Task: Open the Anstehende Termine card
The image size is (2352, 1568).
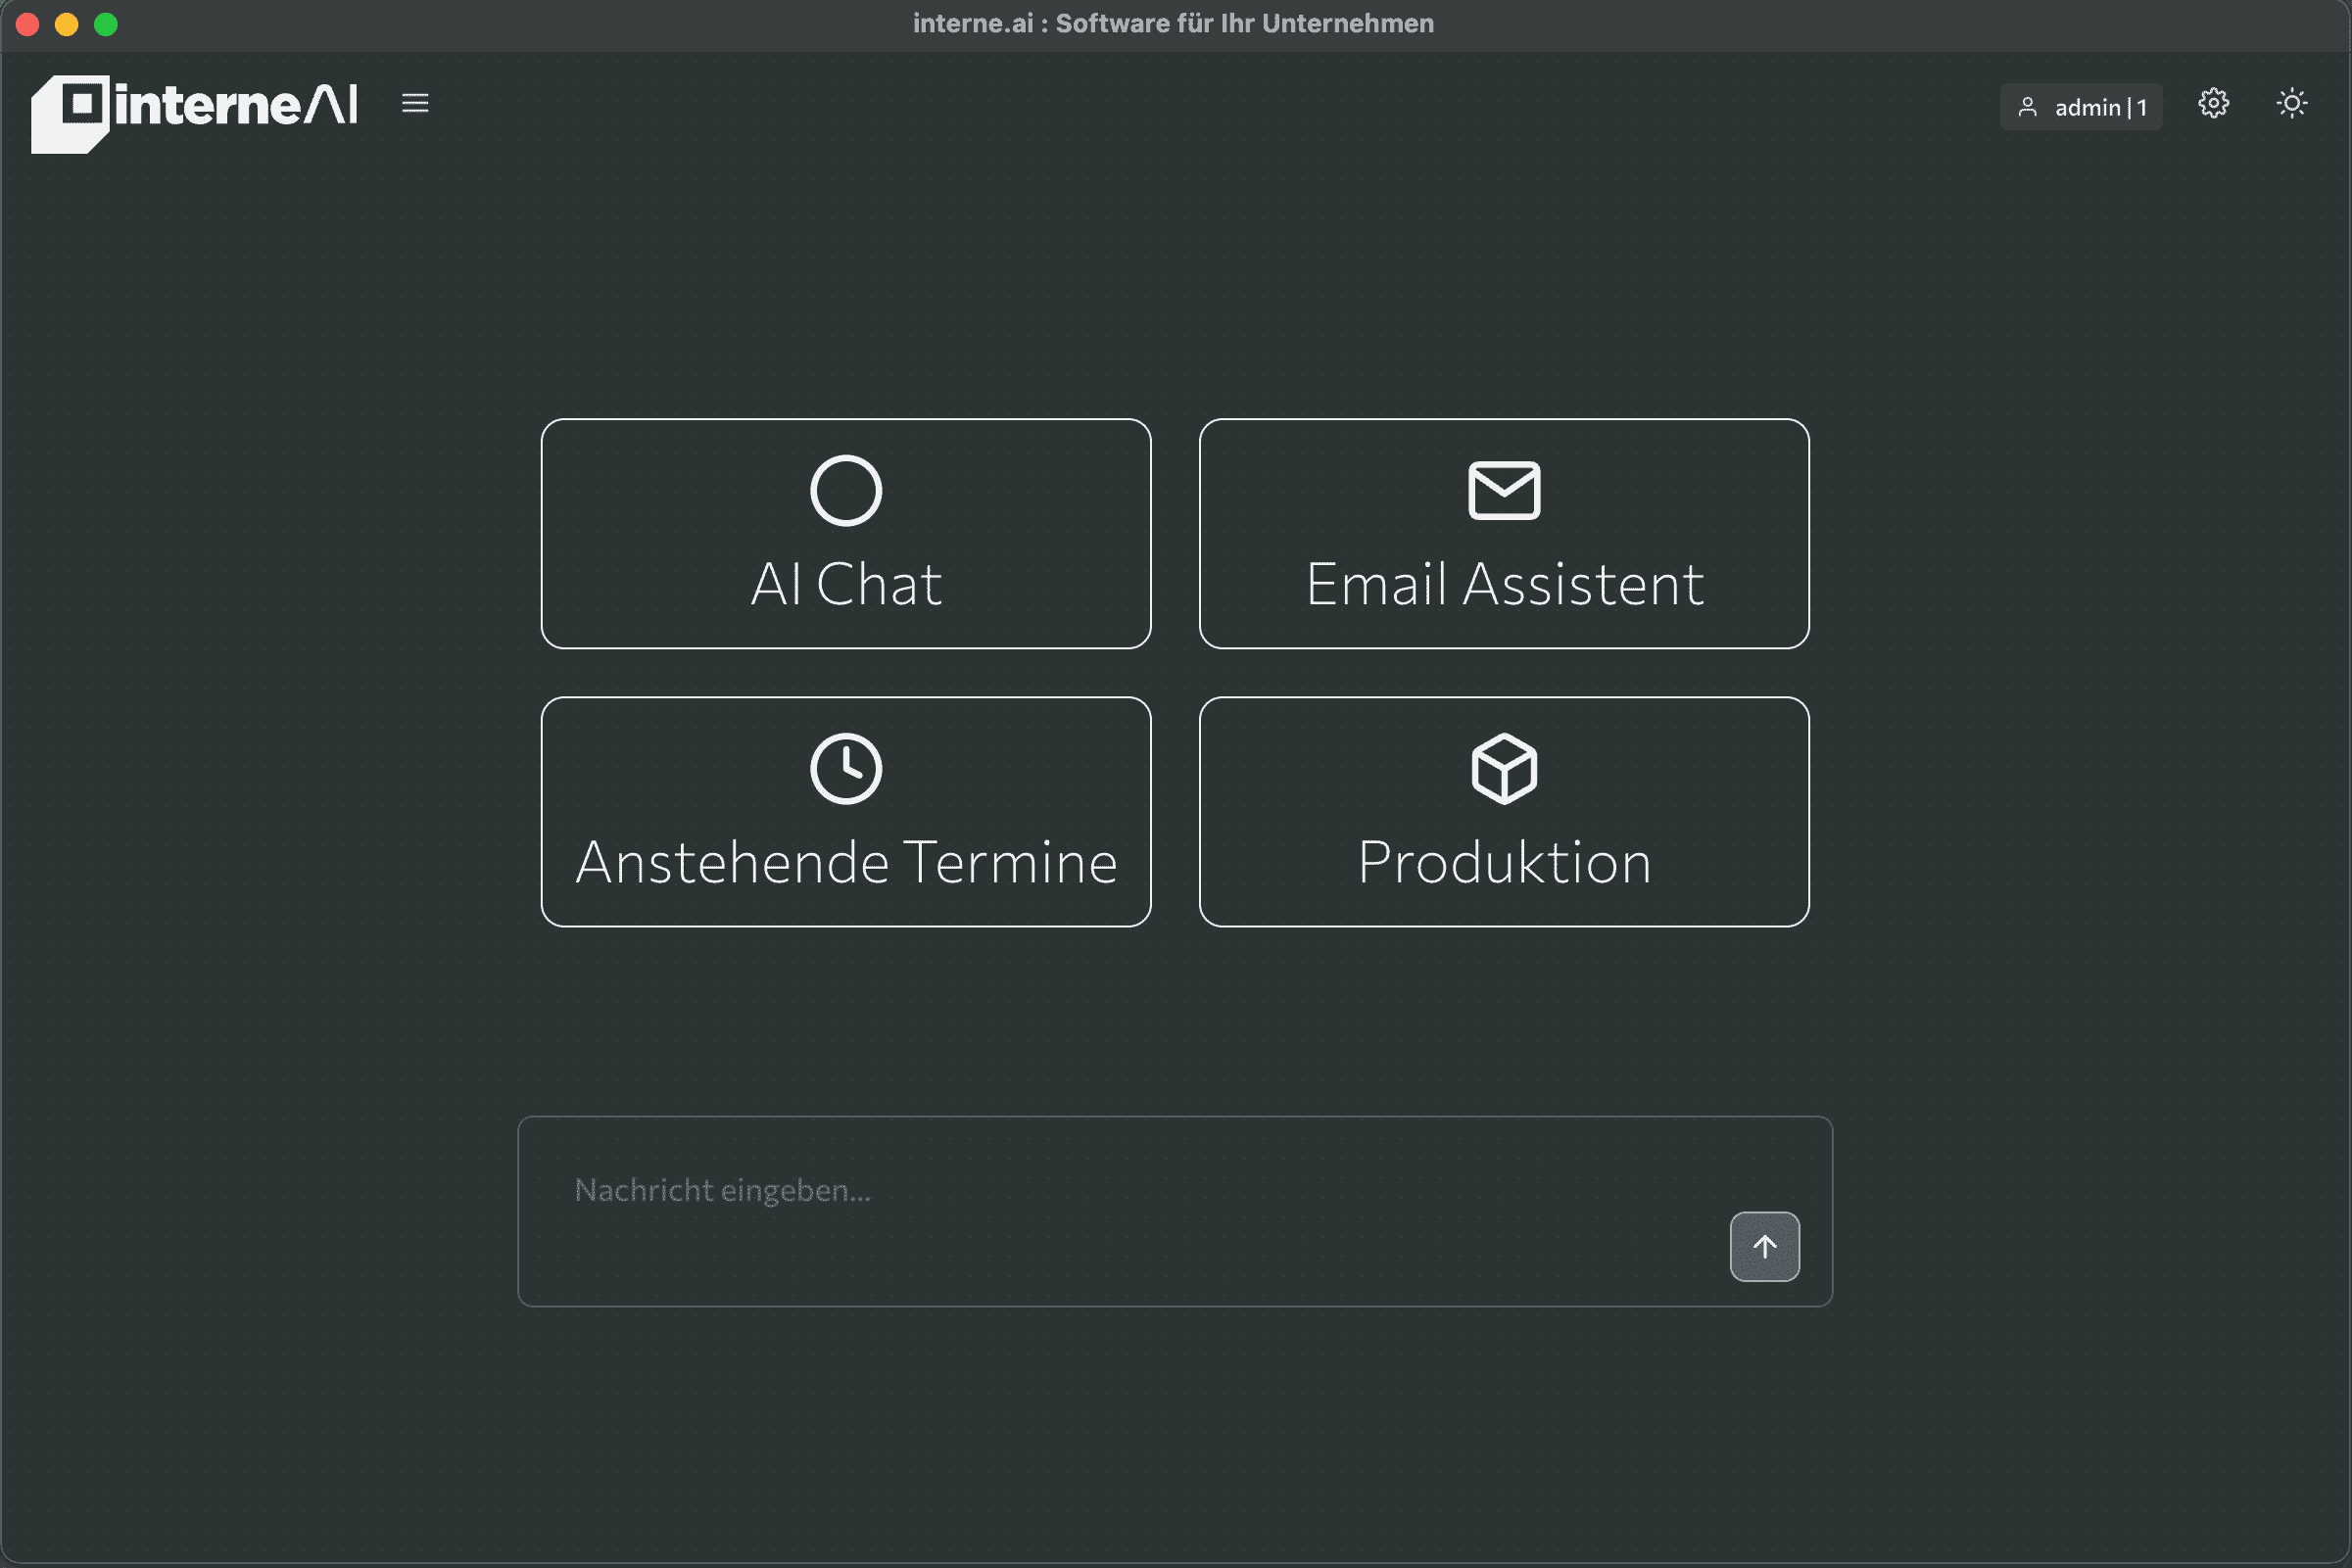Action: coord(846,862)
